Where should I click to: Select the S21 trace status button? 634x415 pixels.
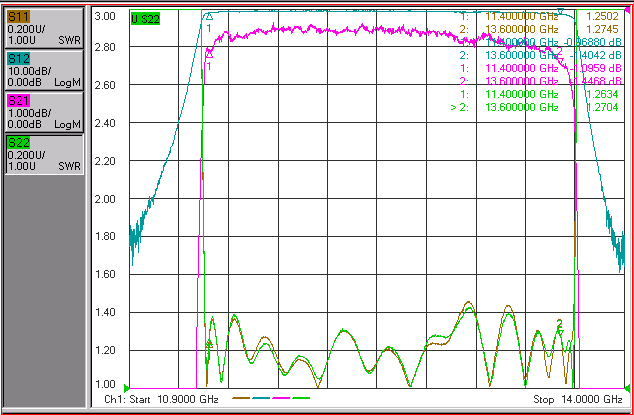44,112
